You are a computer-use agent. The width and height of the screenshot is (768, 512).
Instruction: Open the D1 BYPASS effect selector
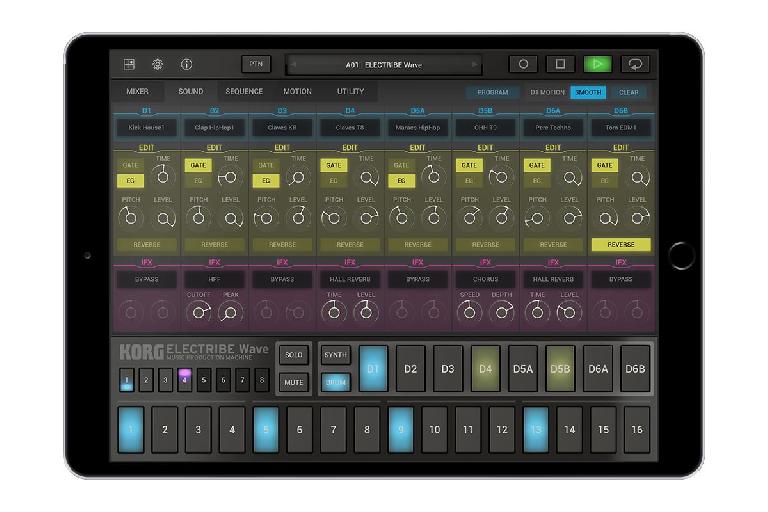[146, 279]
